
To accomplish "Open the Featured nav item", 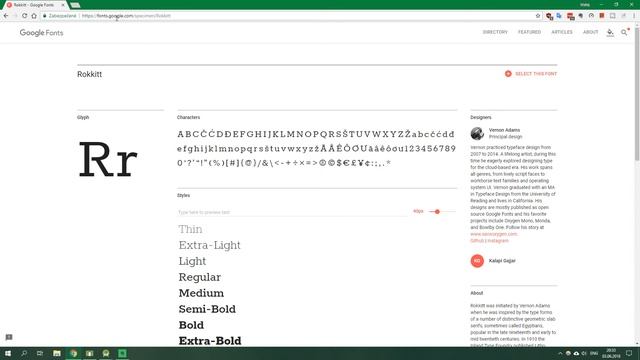I will pyautogui.click(x=529, y=32).
